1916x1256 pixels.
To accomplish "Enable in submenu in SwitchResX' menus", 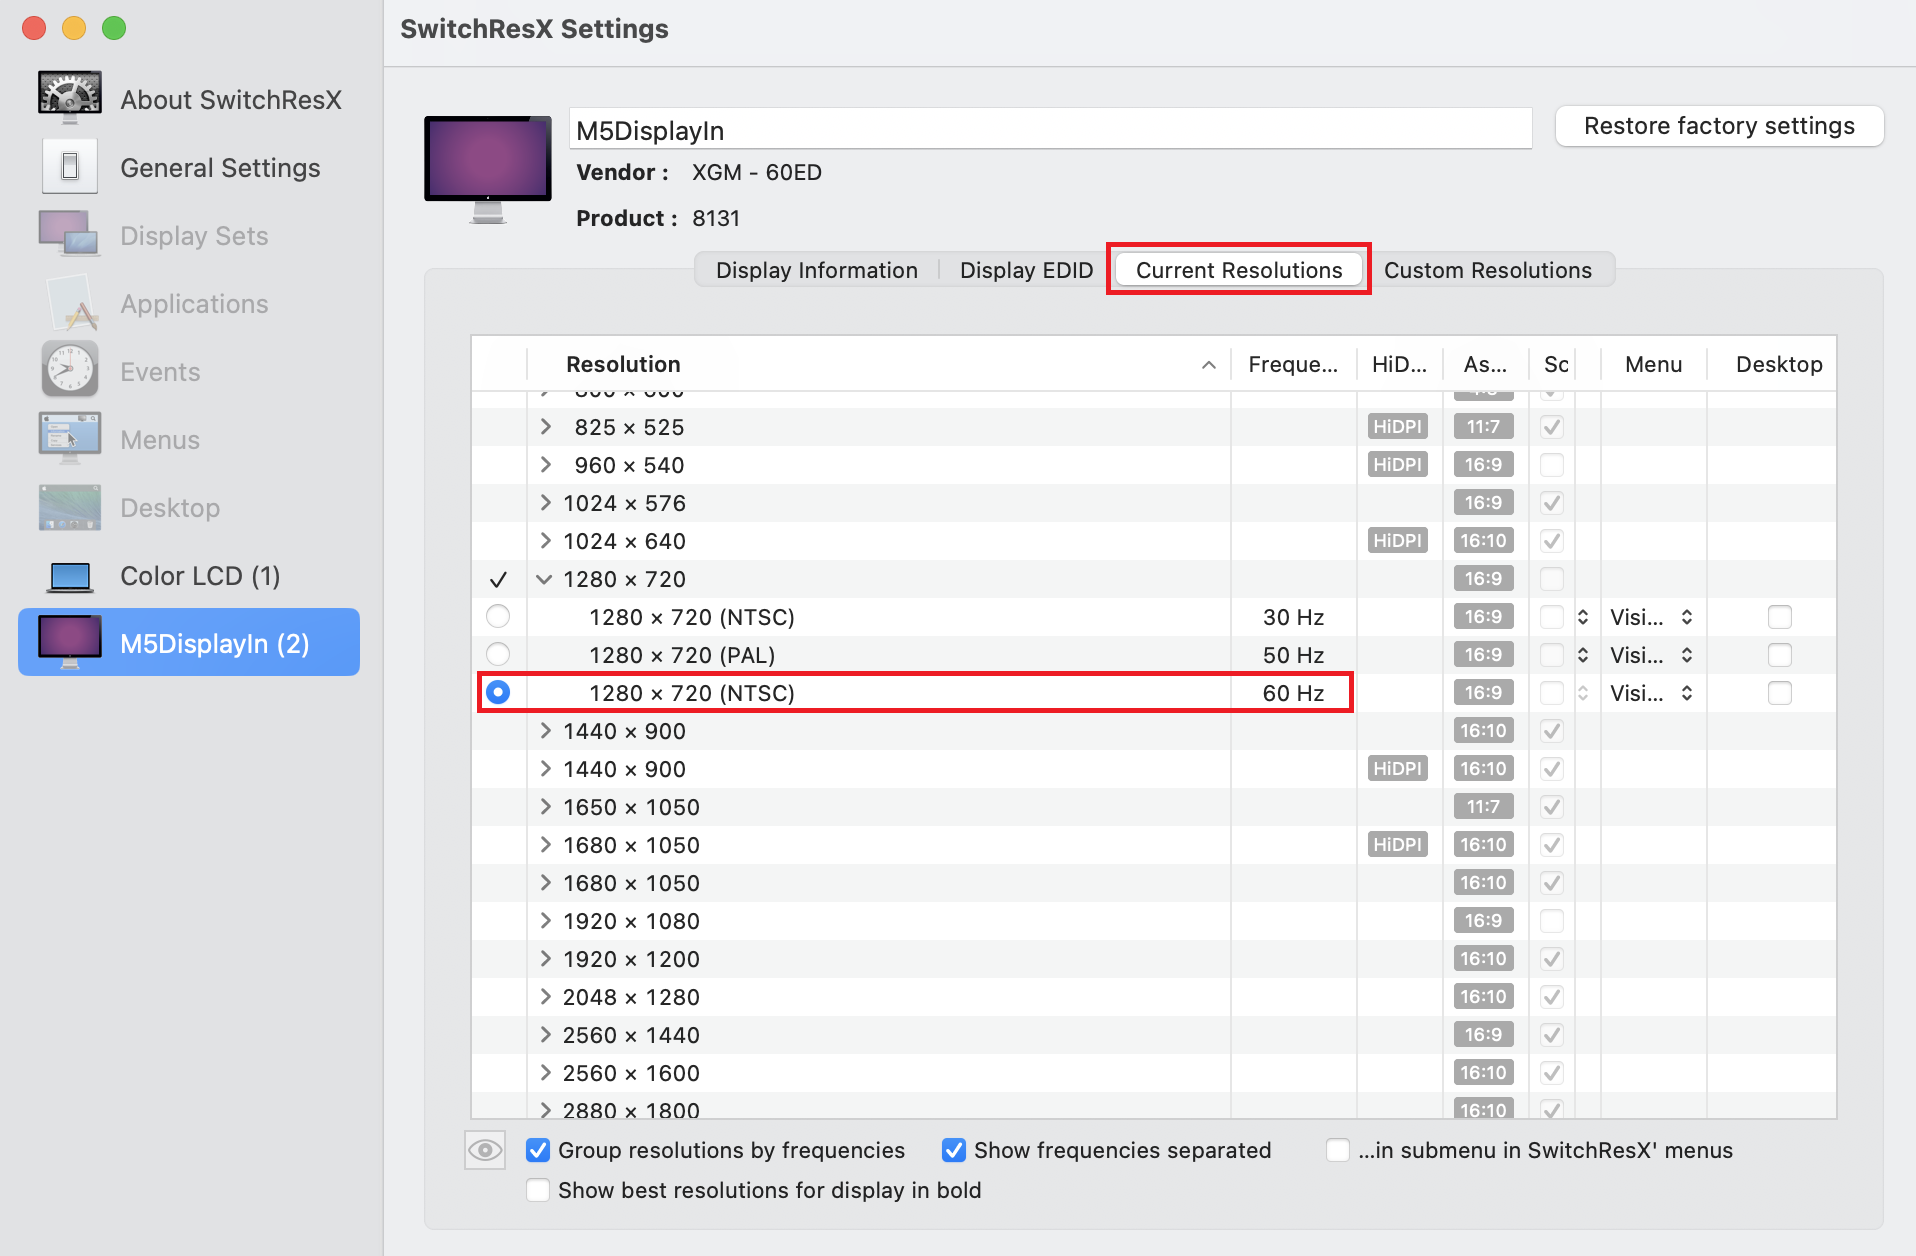I will pyautogui.click(x=1338, y=1150).
